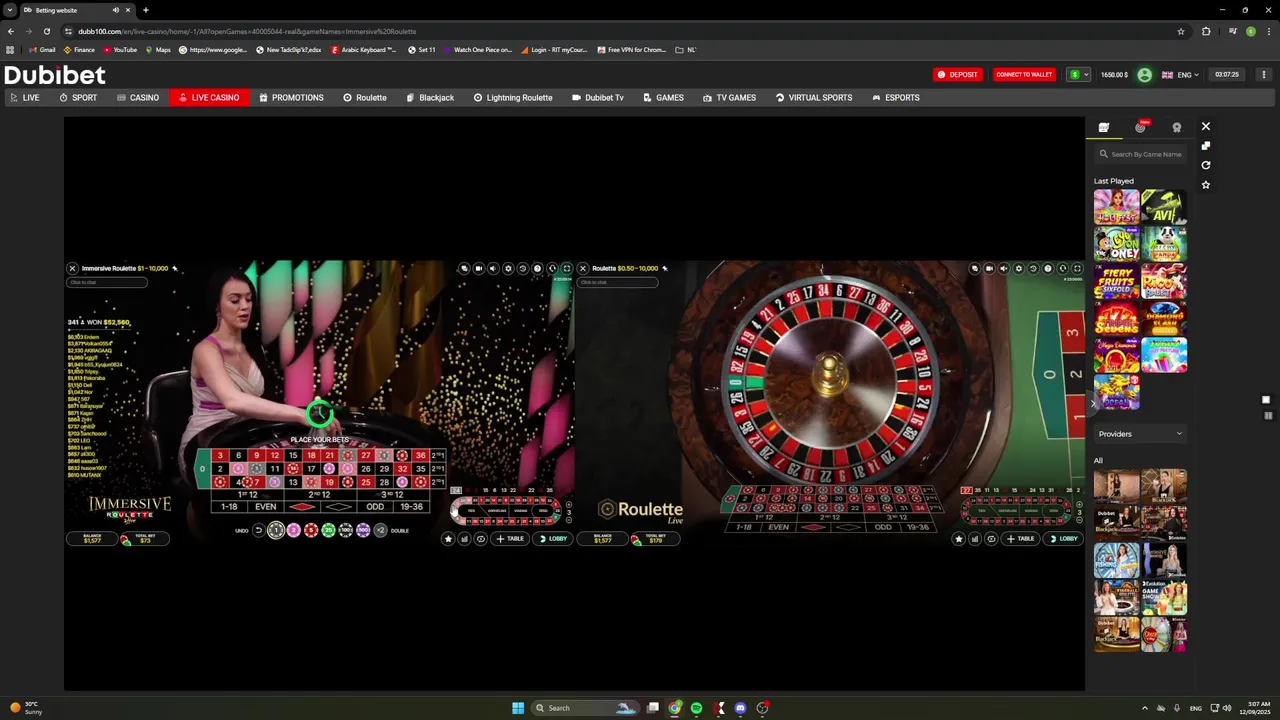Viewport: 1280px width, 720px height.
Task: Click + TABLE in the Roulette Live window
Action: pyautogui.click(x=1021, y=539)
